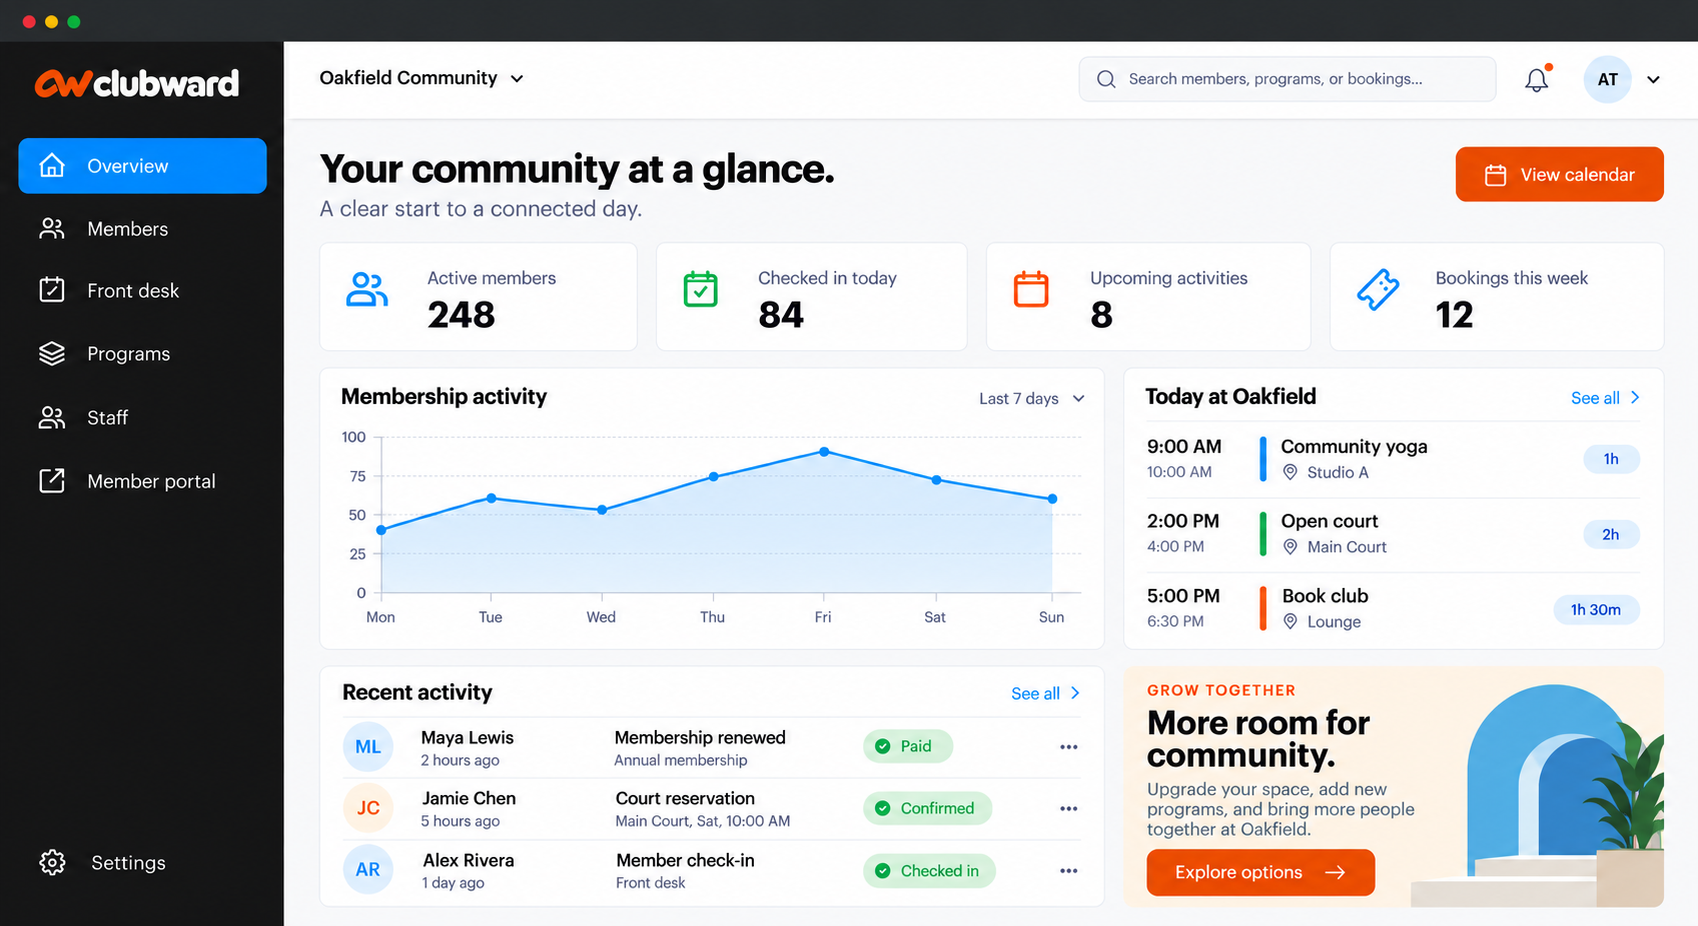Click the Friday data point on chart

click(x=824, y=452)
